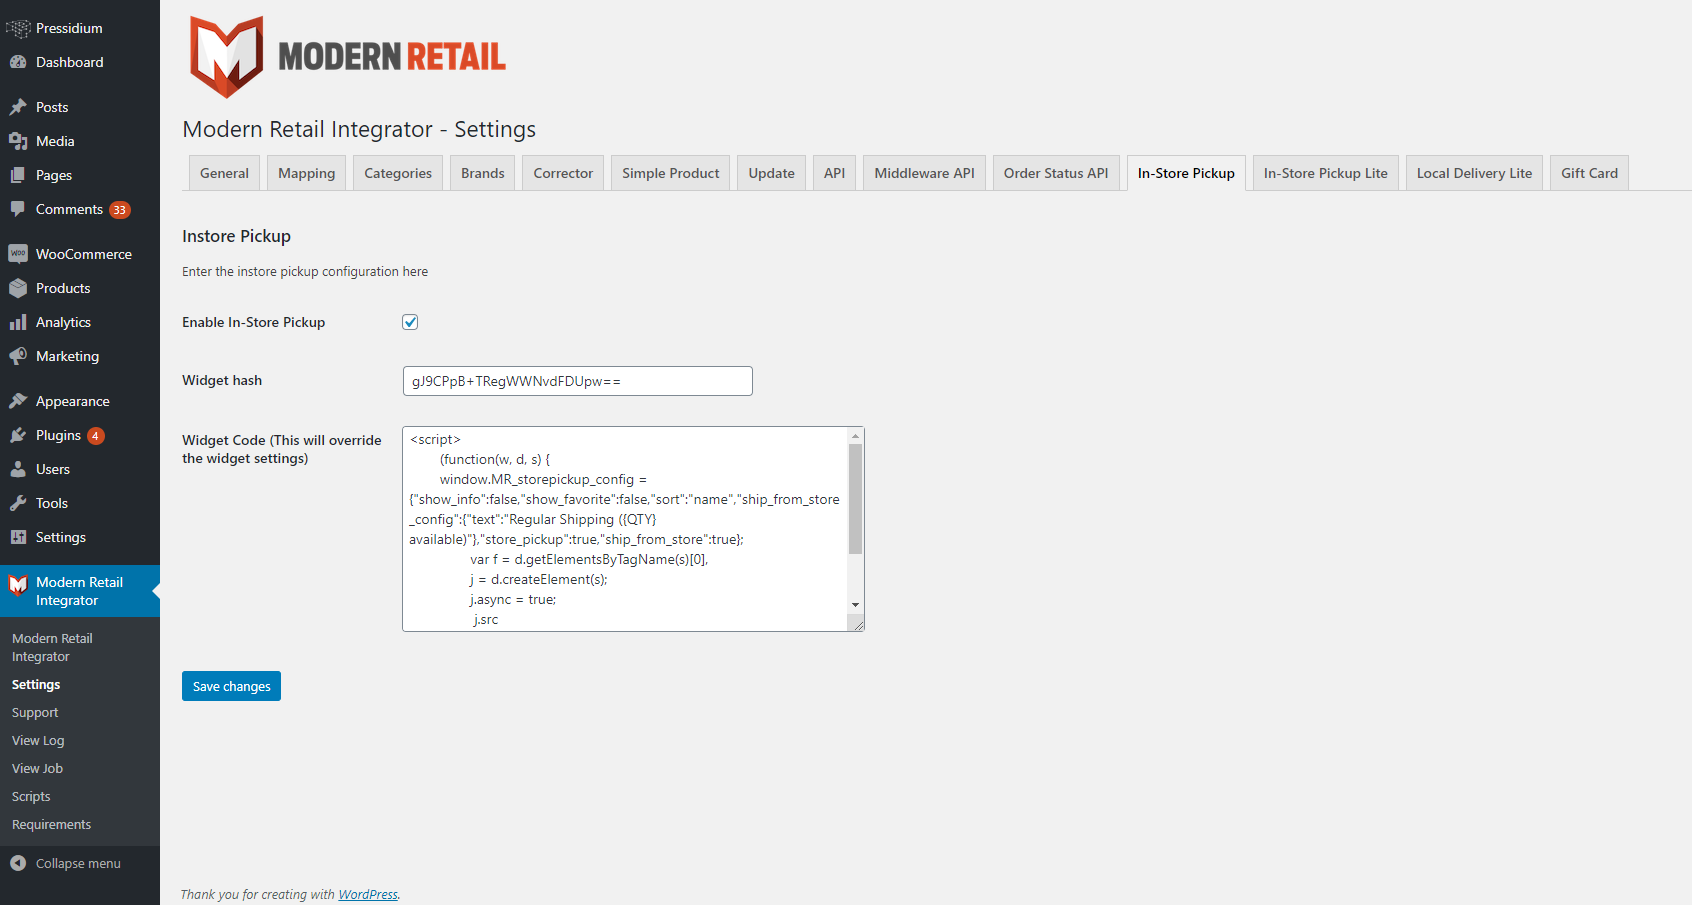This screenshot has width=1692, height=905.
Task: Select the Settings submenu item in bold
Action: tap(36, 685)
